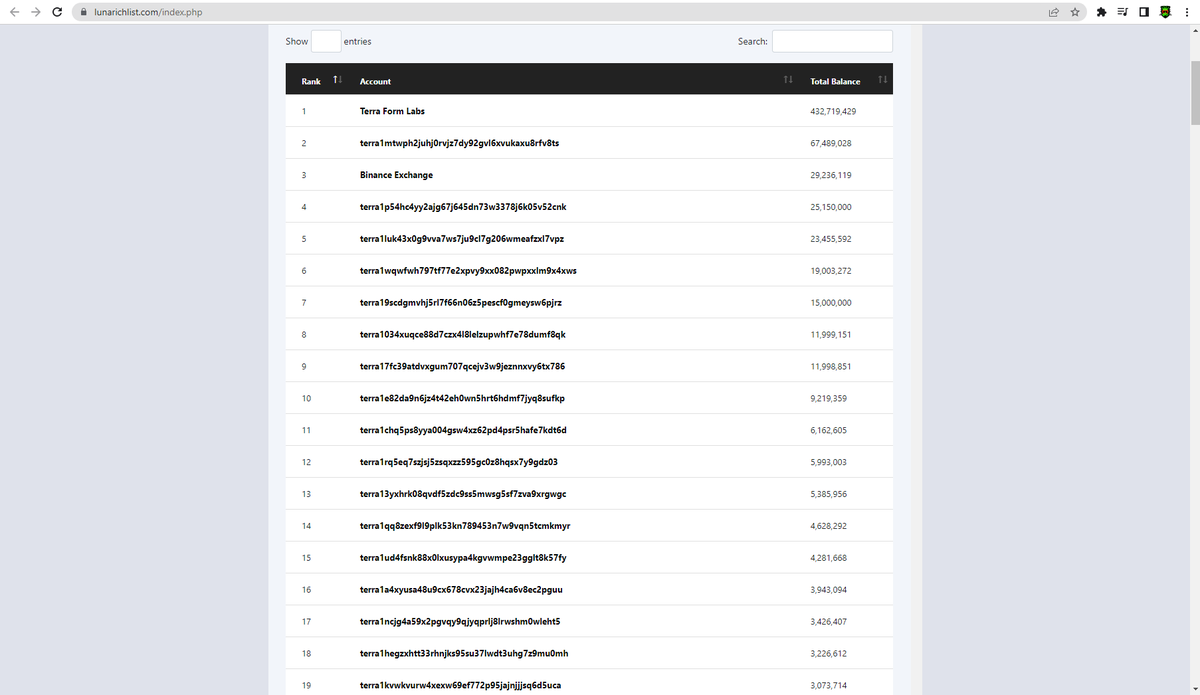Screen dimensions: 1200x695
Task: Click balance value 3,073,714
Action: pyautogui.click(x=829, y=685)
